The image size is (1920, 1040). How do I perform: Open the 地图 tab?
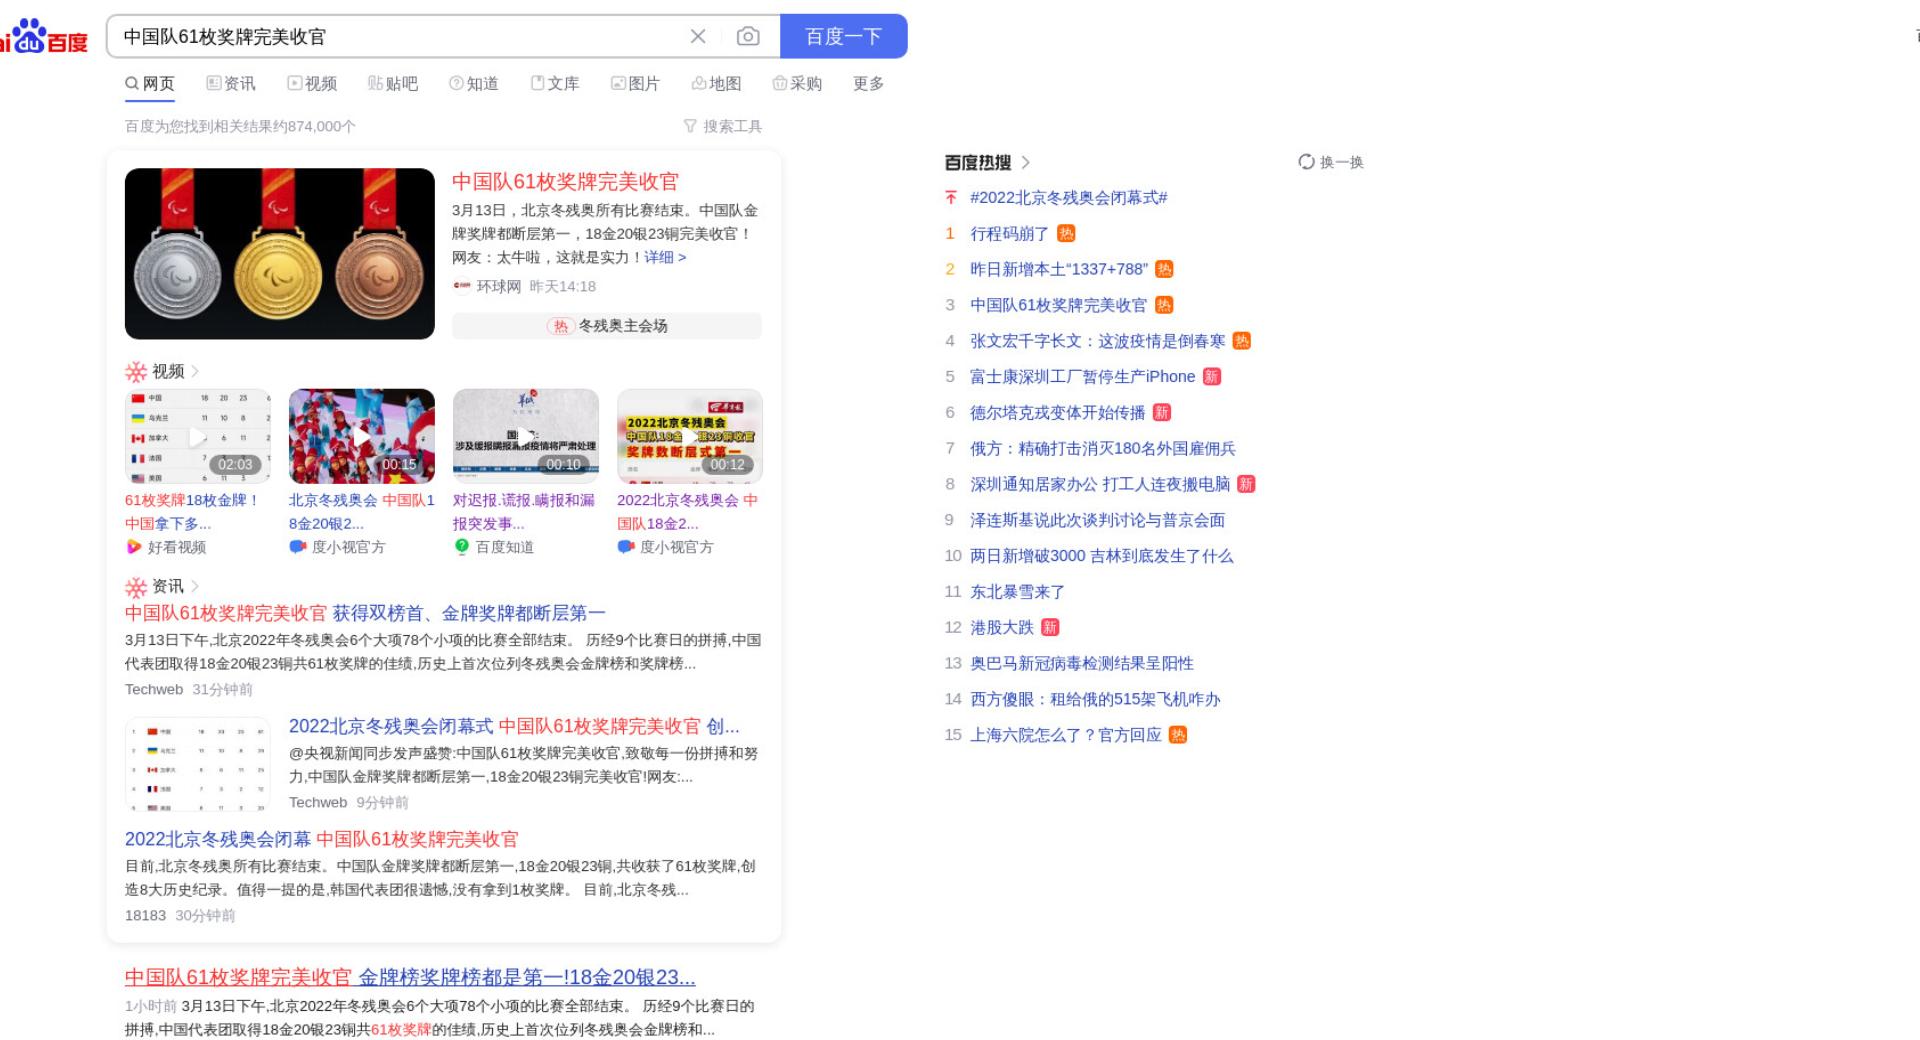tap(717, 84)
